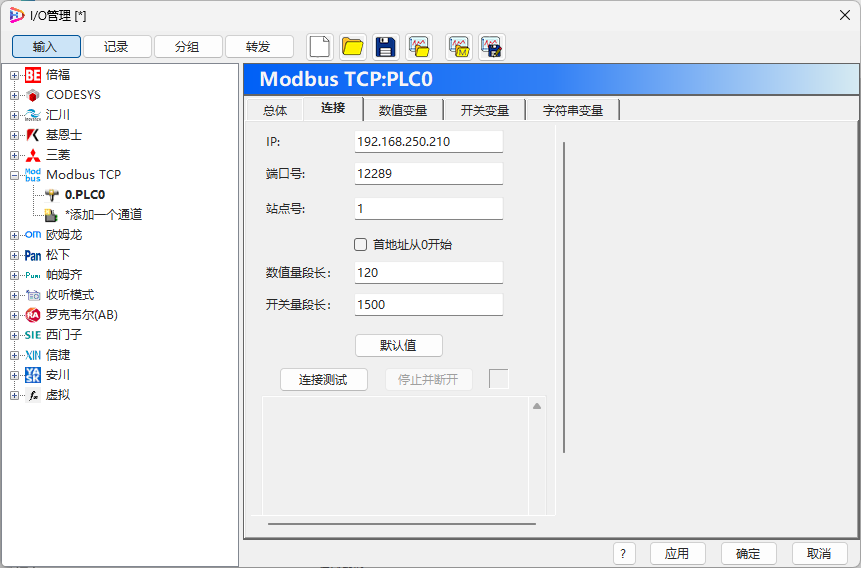Select the 0.PLC0 channel in tree
Viewport: 861px width, 568px height.
pos(85,195)
